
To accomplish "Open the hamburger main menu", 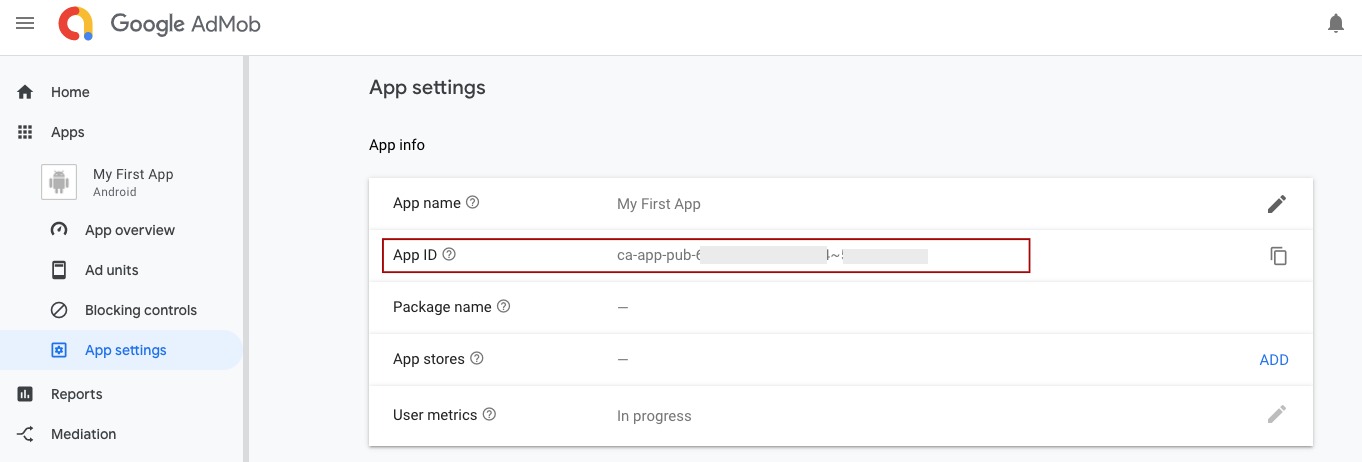I will pos(25,23).
